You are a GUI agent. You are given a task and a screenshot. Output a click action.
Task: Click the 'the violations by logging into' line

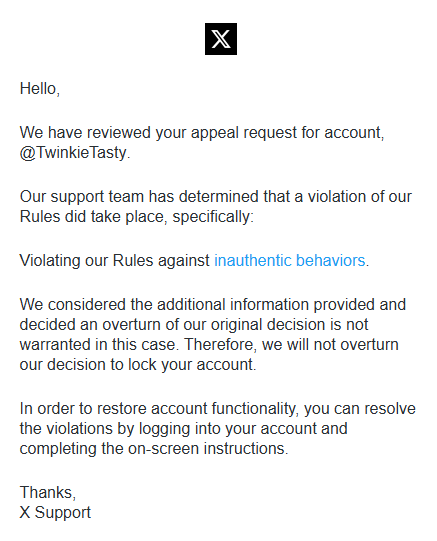183,429
